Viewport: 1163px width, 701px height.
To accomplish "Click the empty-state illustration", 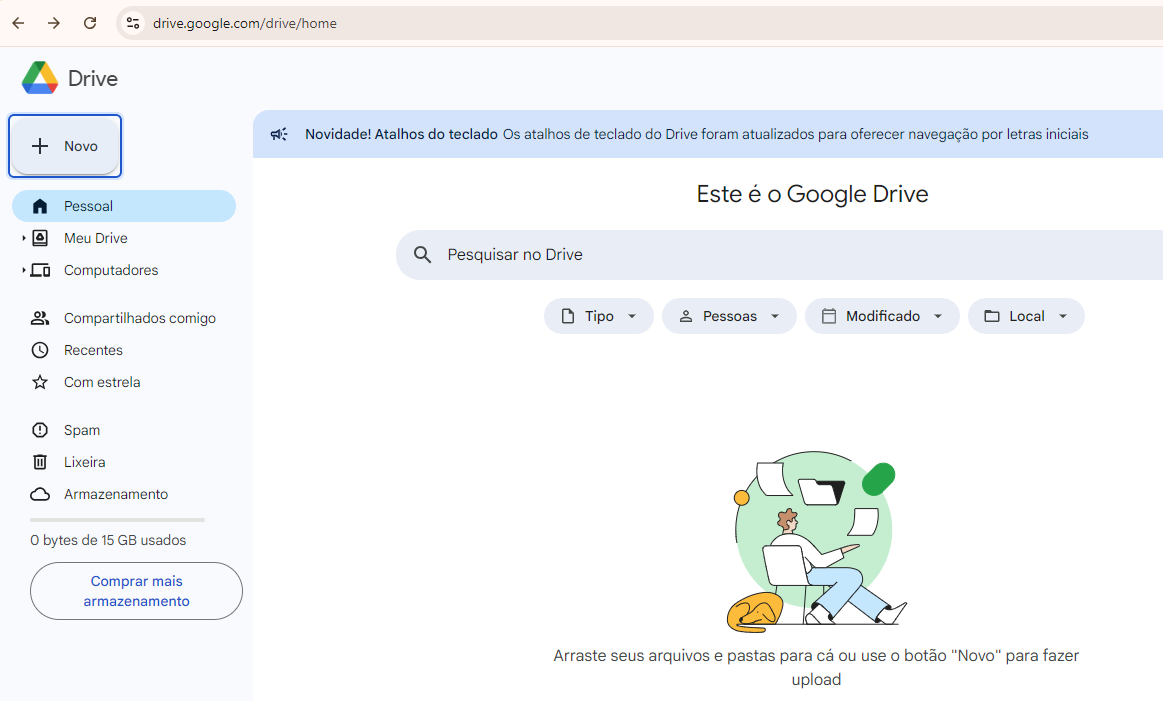I will click(816, 542).
